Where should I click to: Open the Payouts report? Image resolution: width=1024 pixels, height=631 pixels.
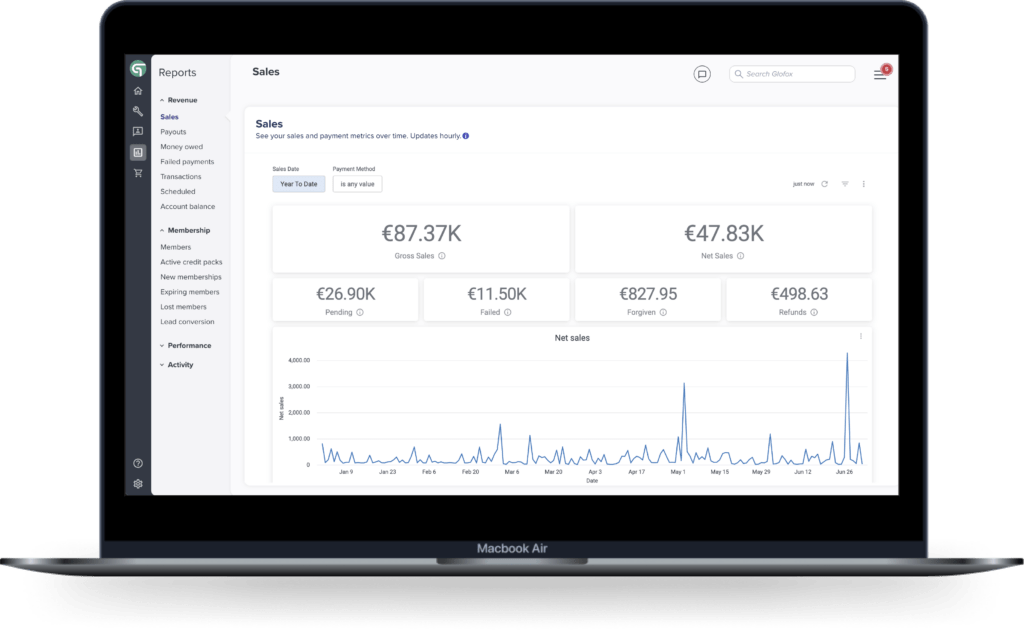click(x=173, y=132)
